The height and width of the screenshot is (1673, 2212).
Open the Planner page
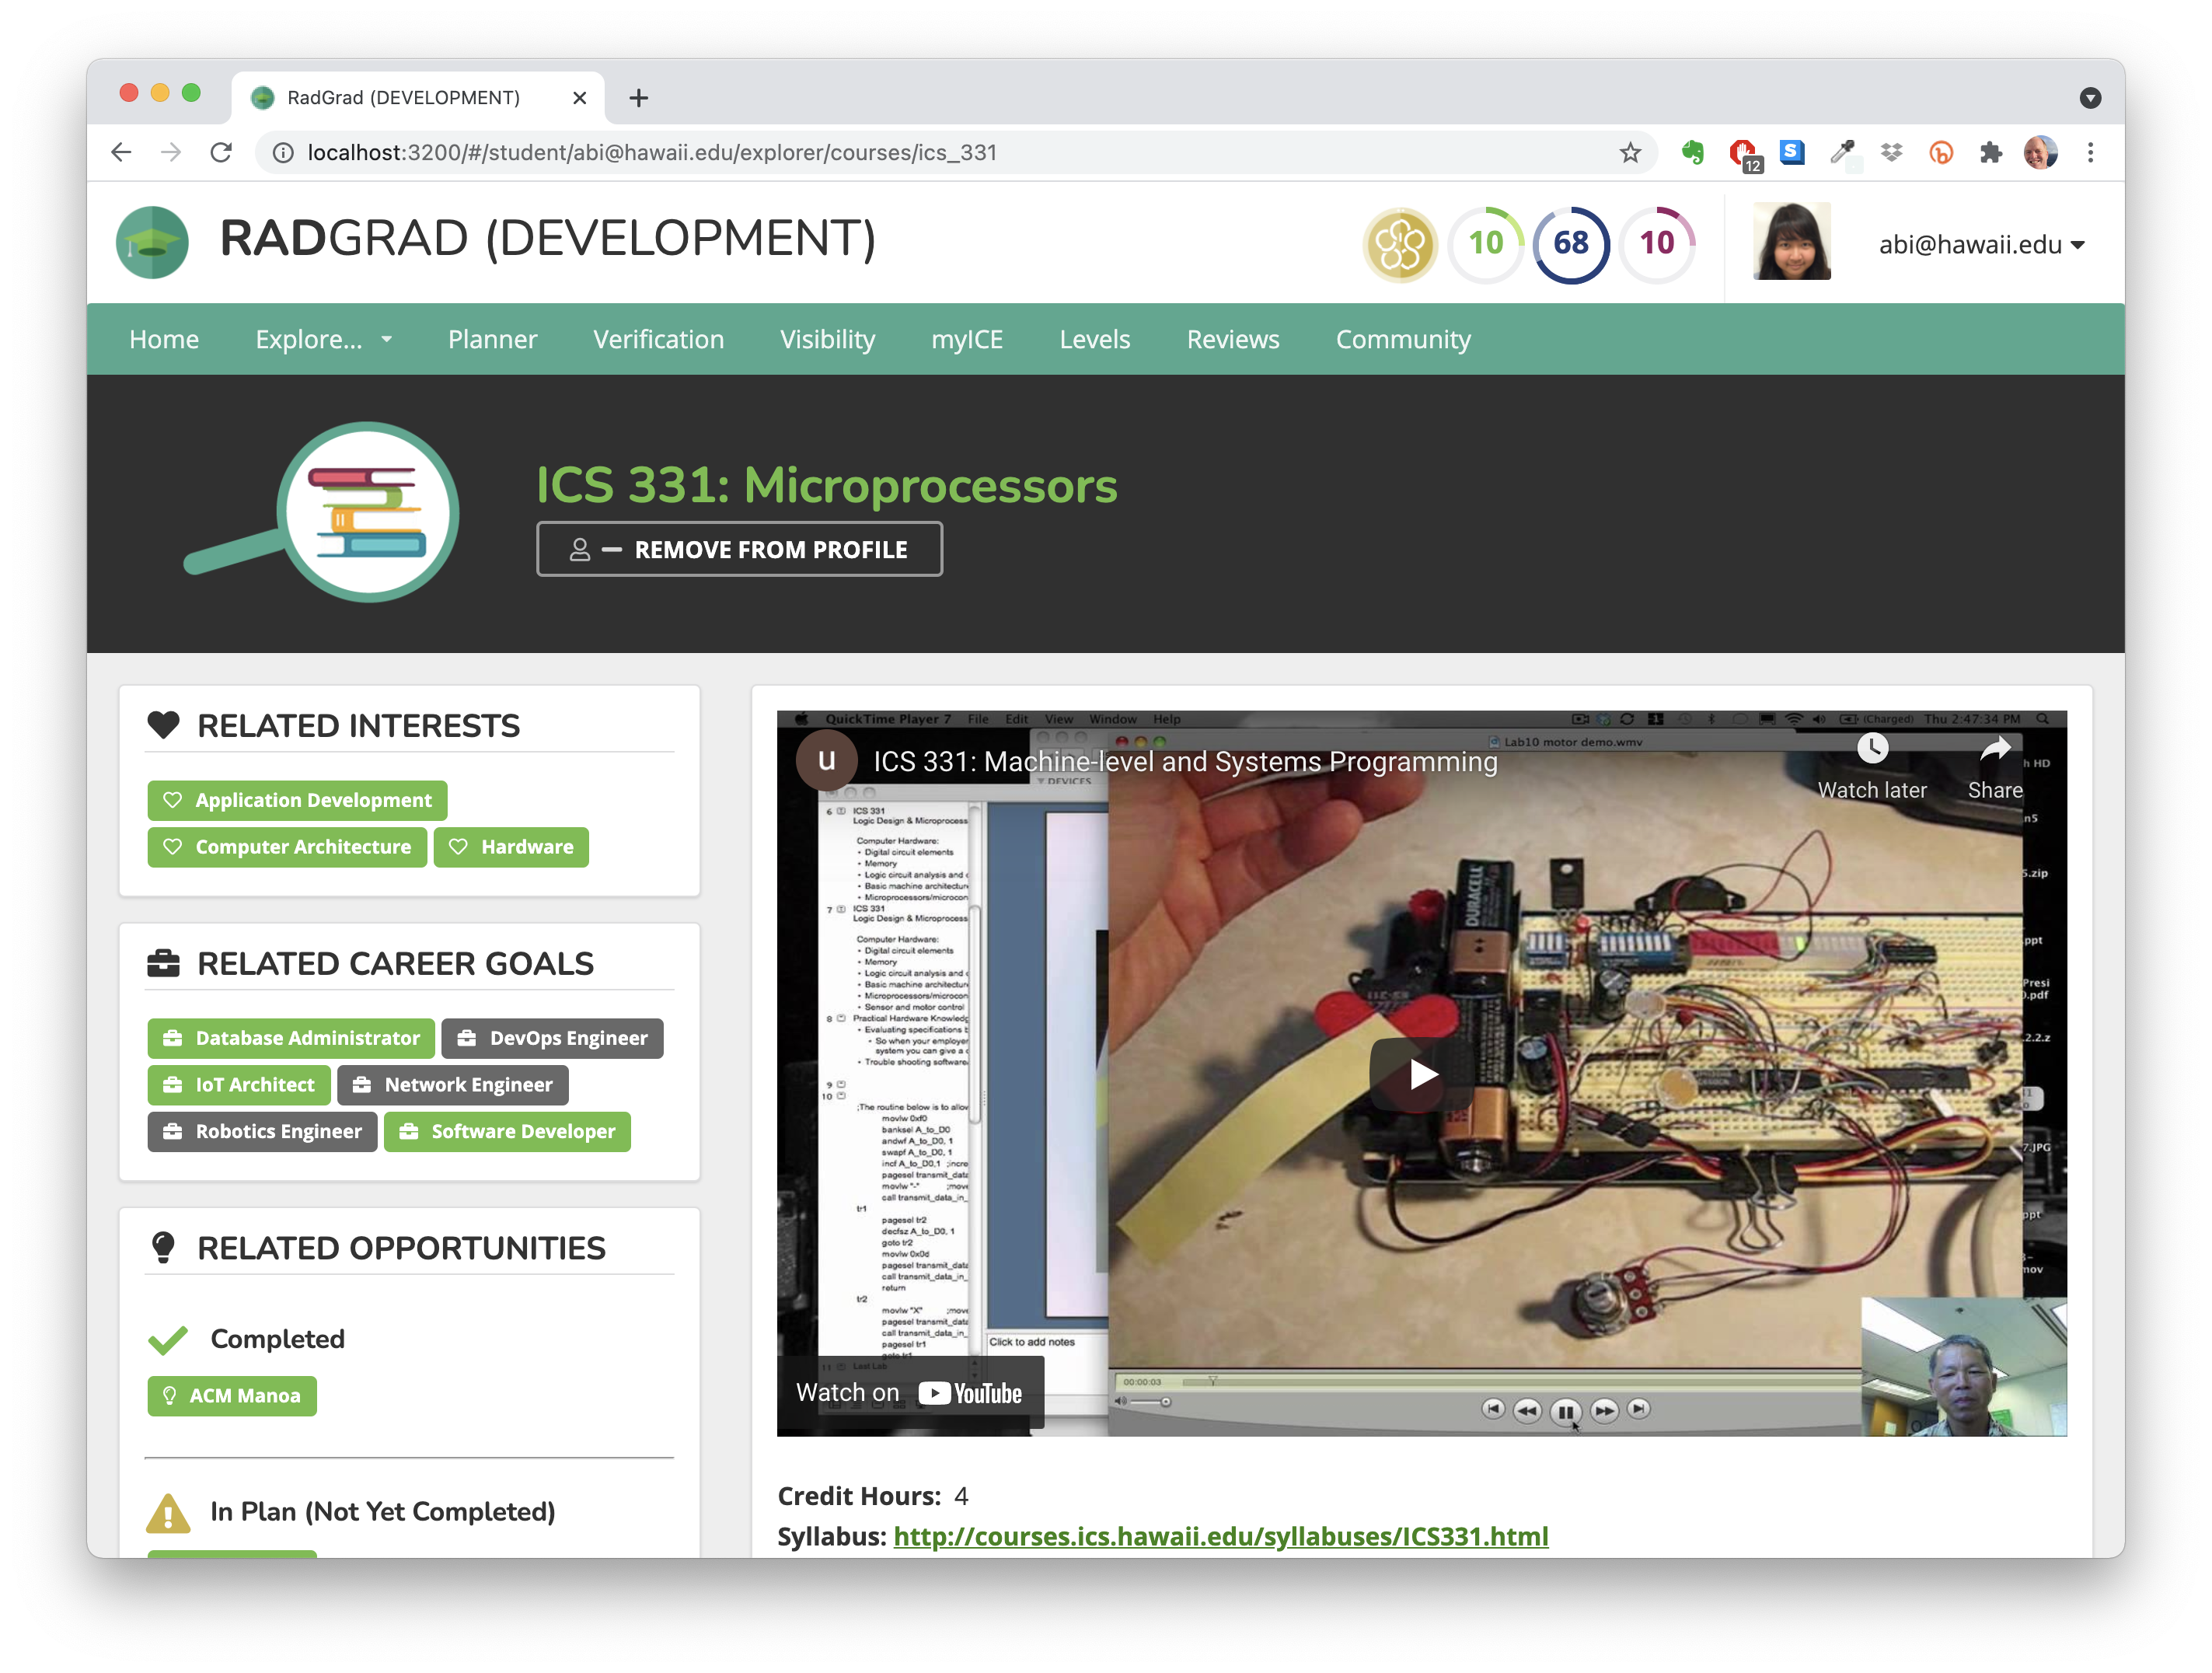pyautogui.click(x=492, y=339)
